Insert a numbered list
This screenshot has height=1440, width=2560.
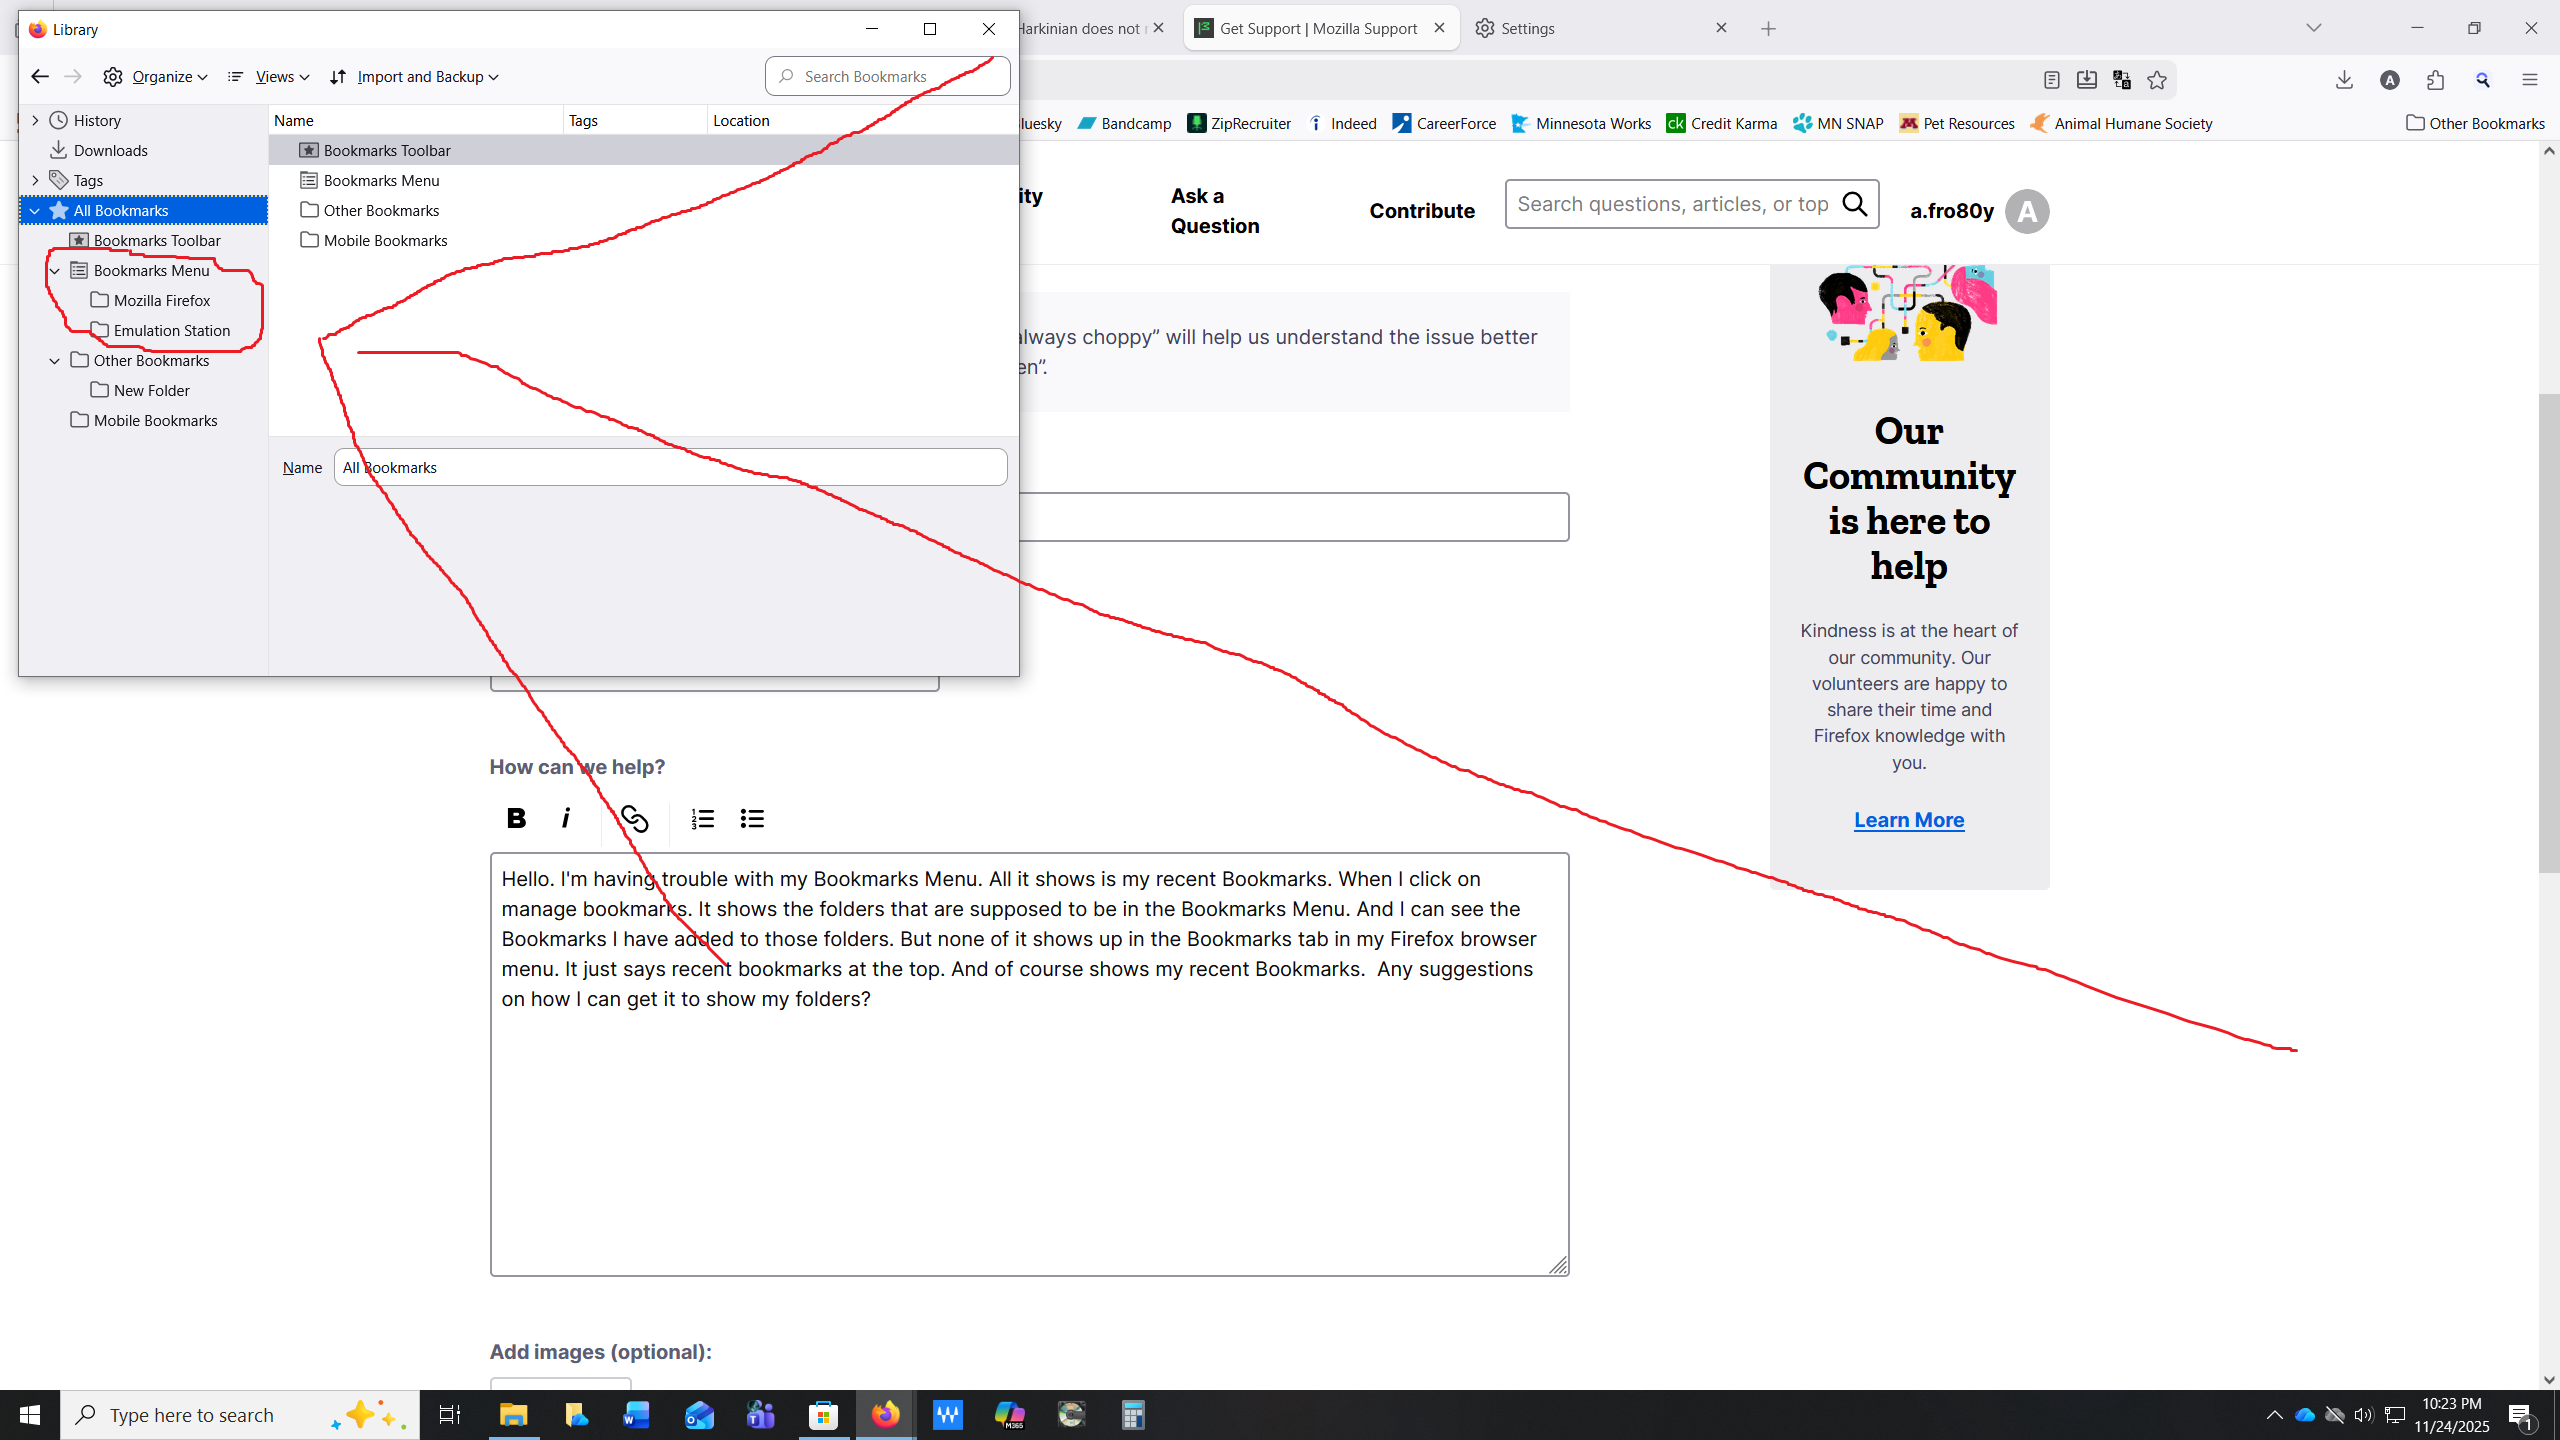pos(702,819)
